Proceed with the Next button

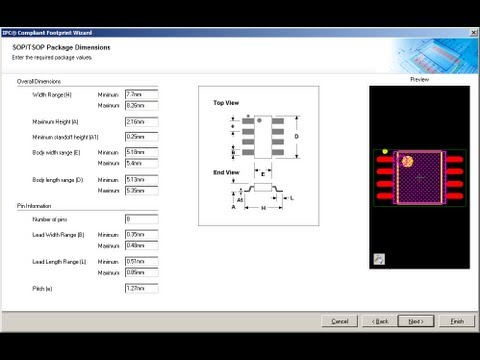[416, 321]
